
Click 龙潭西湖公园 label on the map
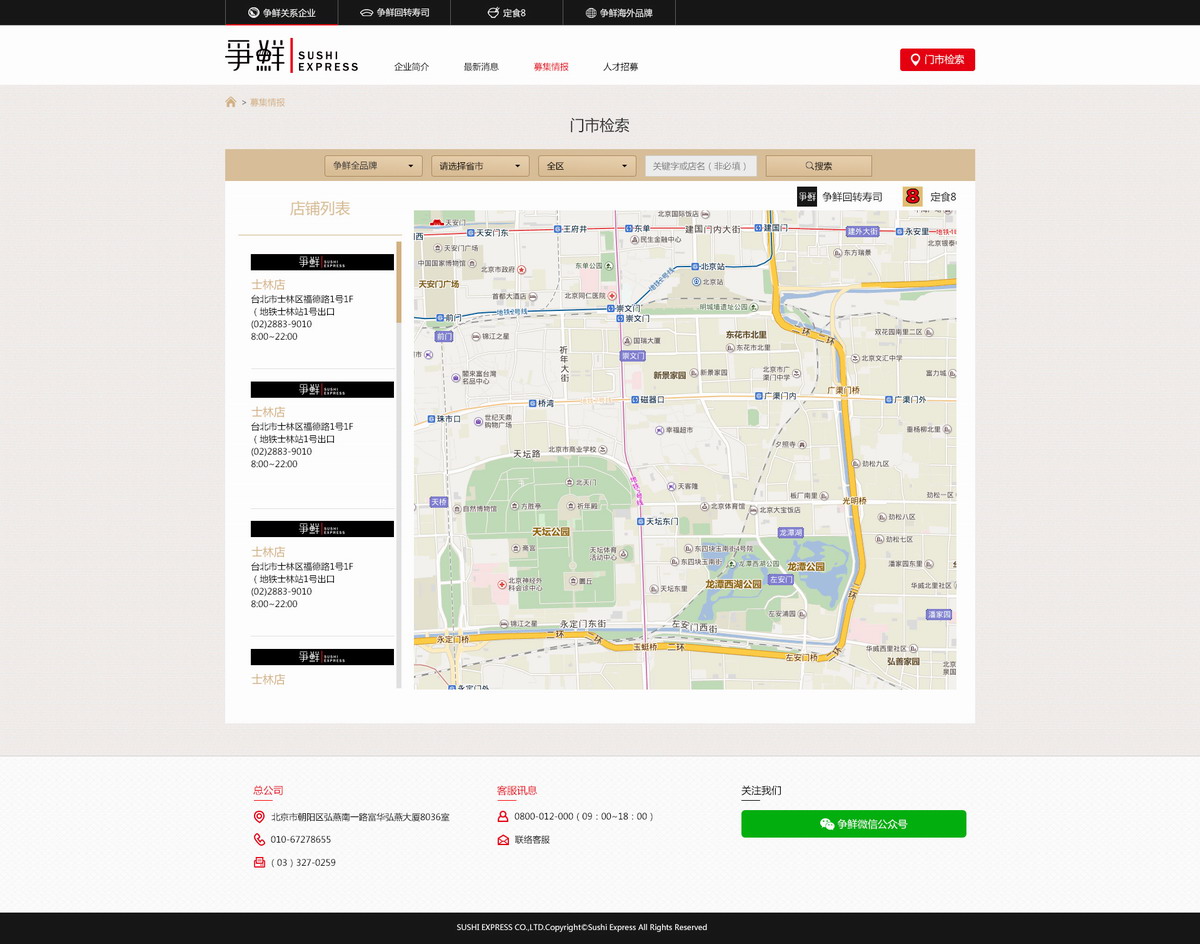pos(733,583)
